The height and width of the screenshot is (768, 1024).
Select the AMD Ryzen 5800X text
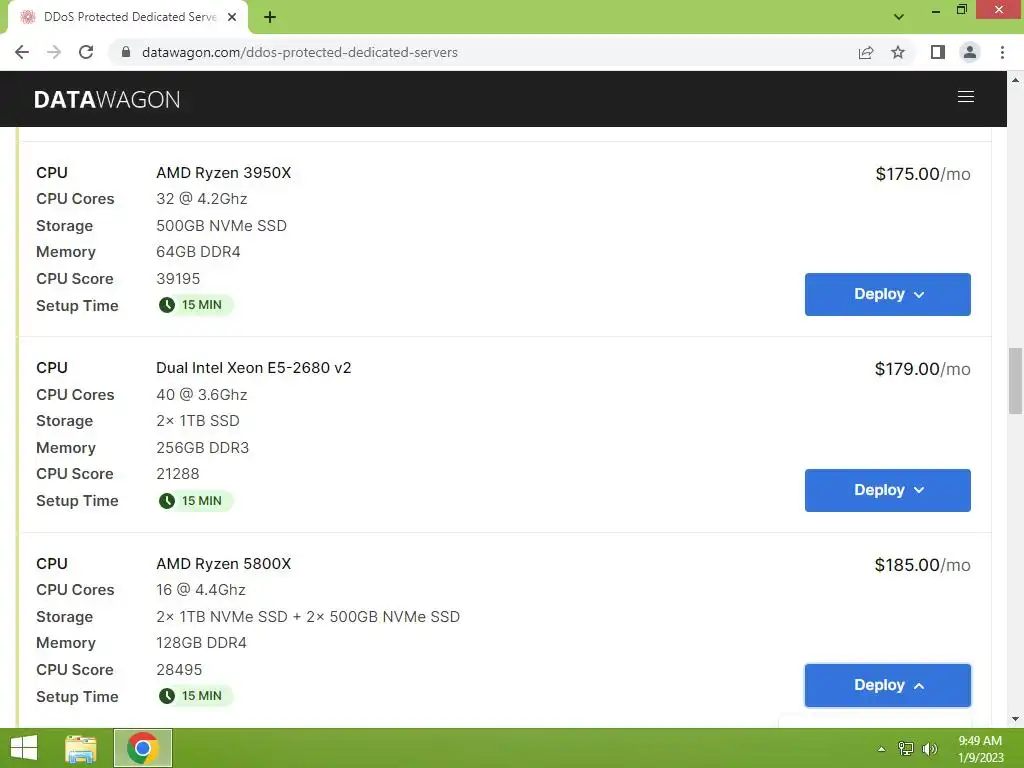223,564
